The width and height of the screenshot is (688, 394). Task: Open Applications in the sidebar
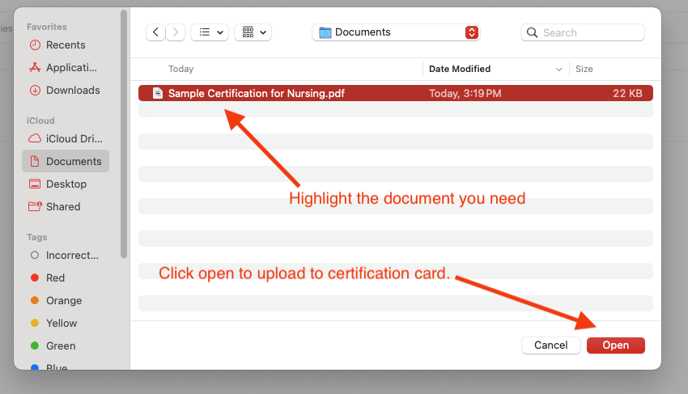tap(66, 68)
